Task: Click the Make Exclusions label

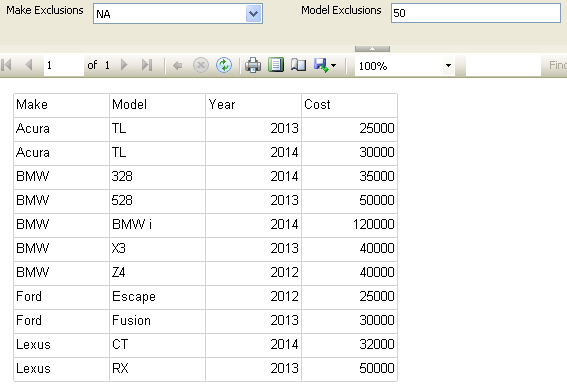Action: (45, 10)
